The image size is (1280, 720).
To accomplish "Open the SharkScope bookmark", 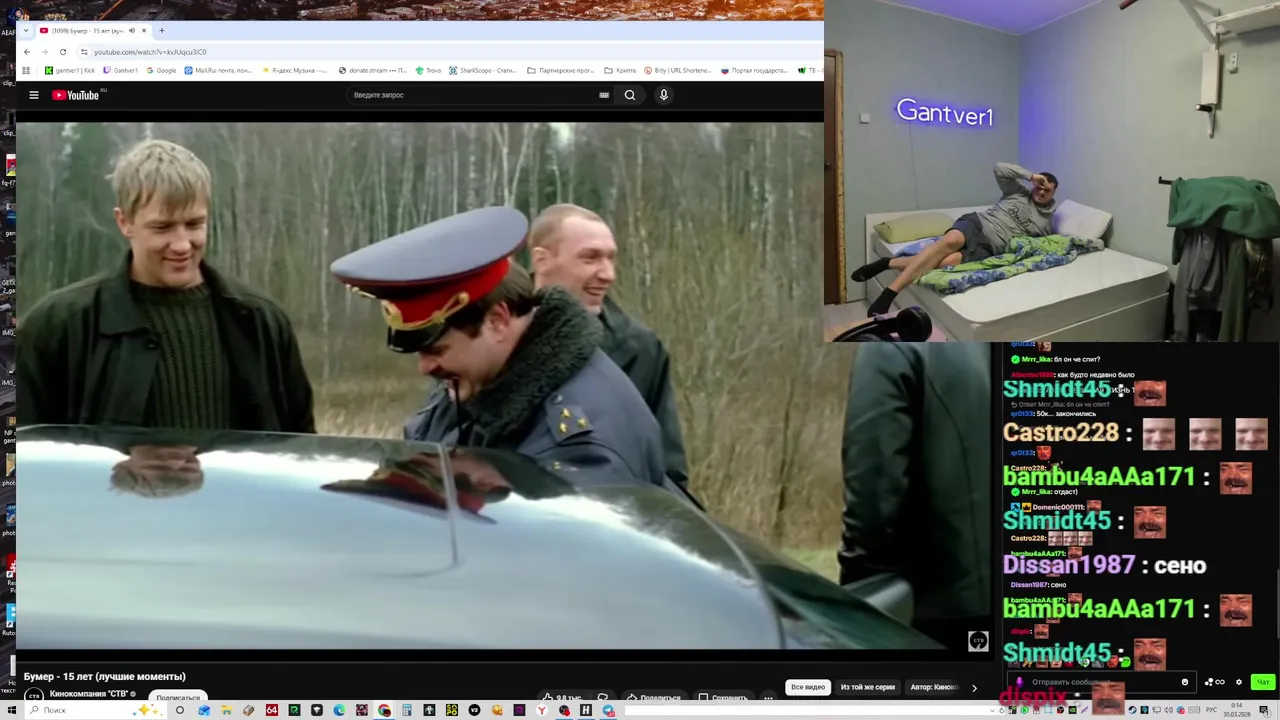I will click(x=483, y=71).
